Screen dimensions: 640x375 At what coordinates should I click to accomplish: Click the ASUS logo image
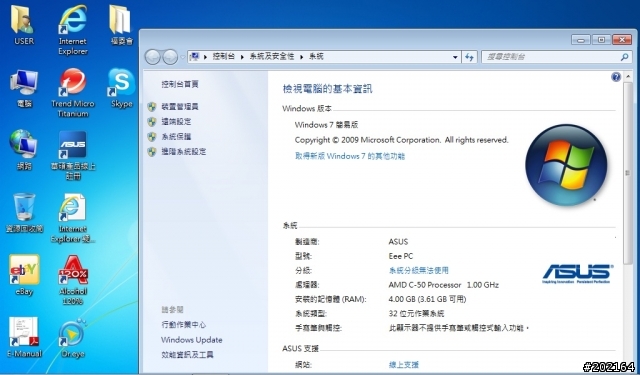(578, 274)
